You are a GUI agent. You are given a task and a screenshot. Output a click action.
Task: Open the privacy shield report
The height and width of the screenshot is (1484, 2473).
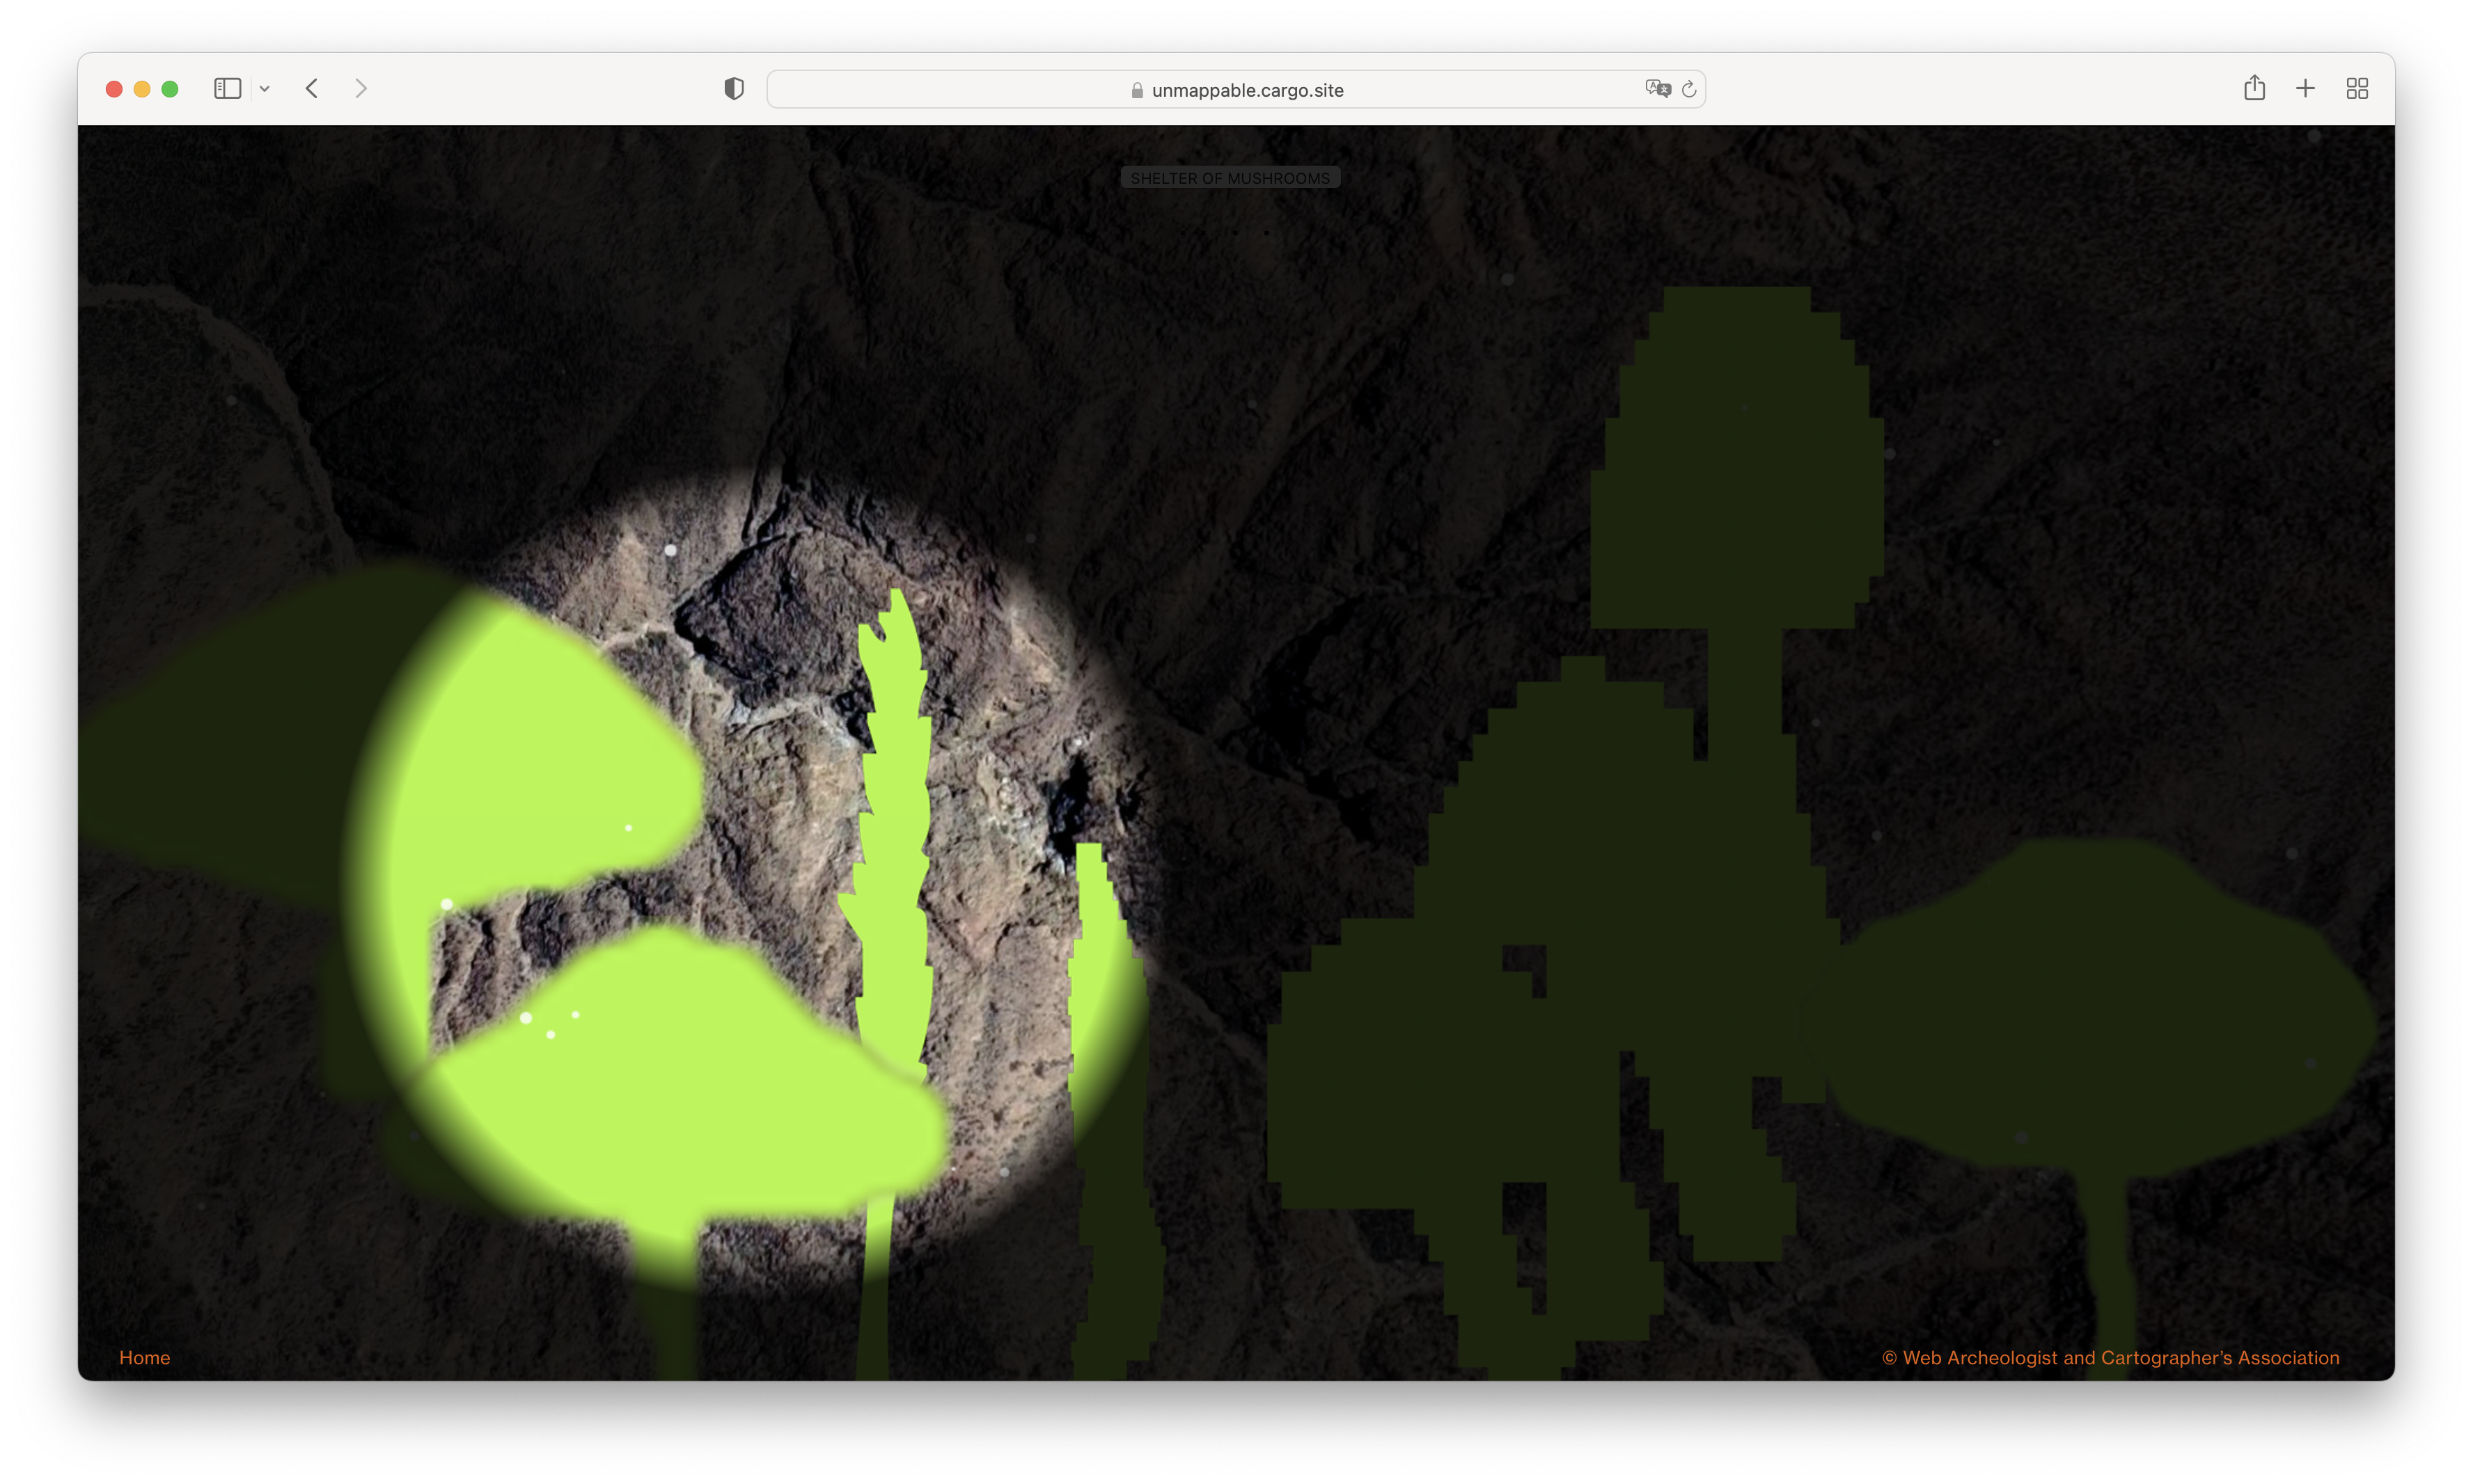tap(734, 89)
